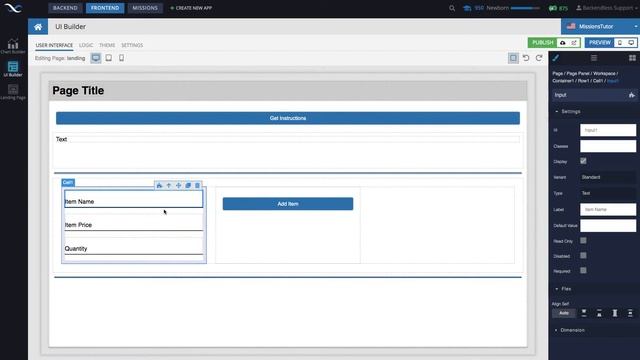Open the Theme tab

(107, 45)
